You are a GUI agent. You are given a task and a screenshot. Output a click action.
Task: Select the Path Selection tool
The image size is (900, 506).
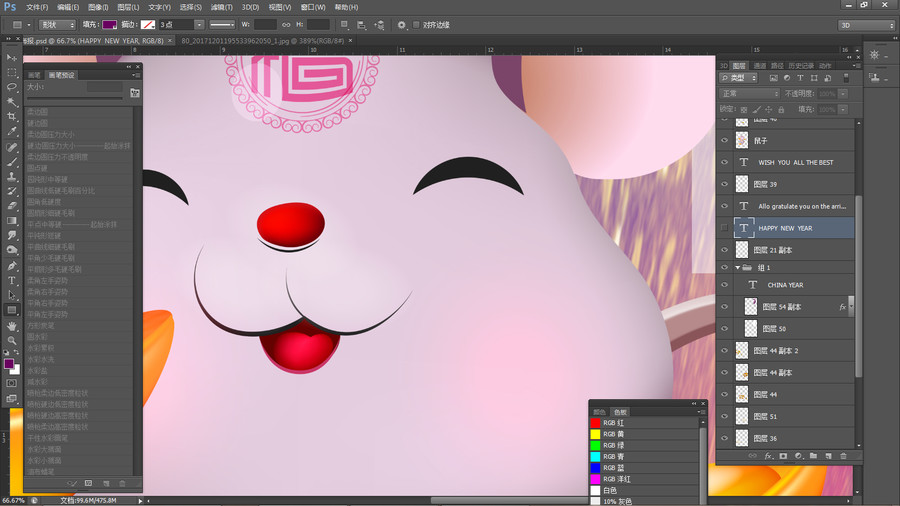(x=11, y=295)
